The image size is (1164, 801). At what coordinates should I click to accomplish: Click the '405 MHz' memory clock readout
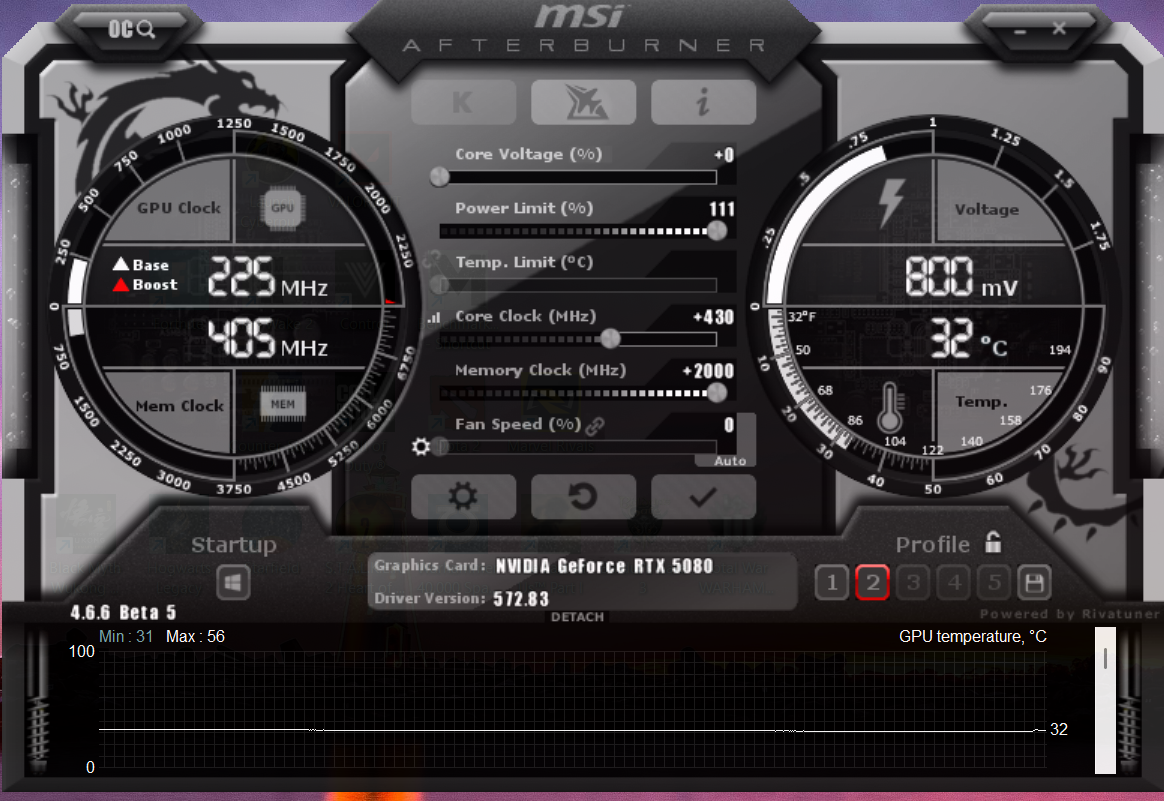[x=267, y=339]
